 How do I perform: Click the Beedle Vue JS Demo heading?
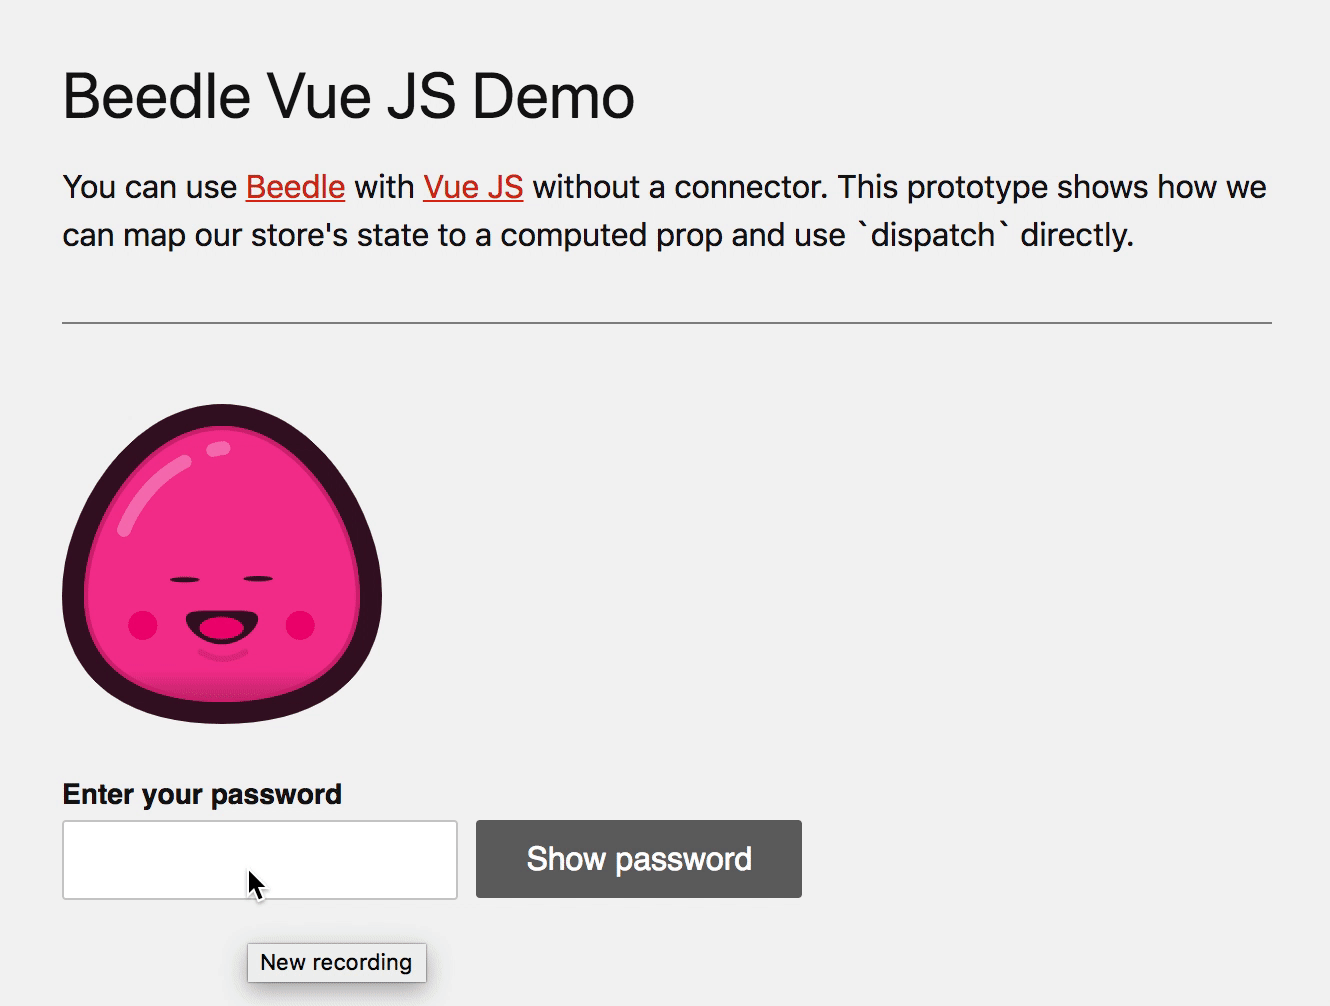click(x=348, y=97)
